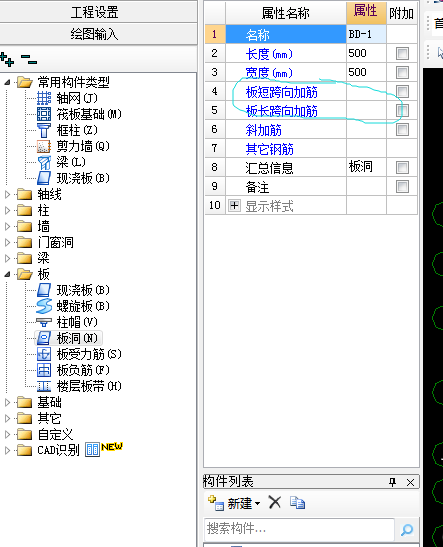
Task: Click the 属性 column header
Action: coord(366,13)
